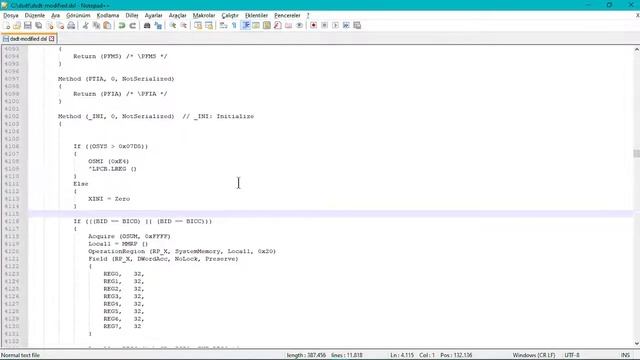
Task: Open the Çalıştır menu
Action: 230,15
